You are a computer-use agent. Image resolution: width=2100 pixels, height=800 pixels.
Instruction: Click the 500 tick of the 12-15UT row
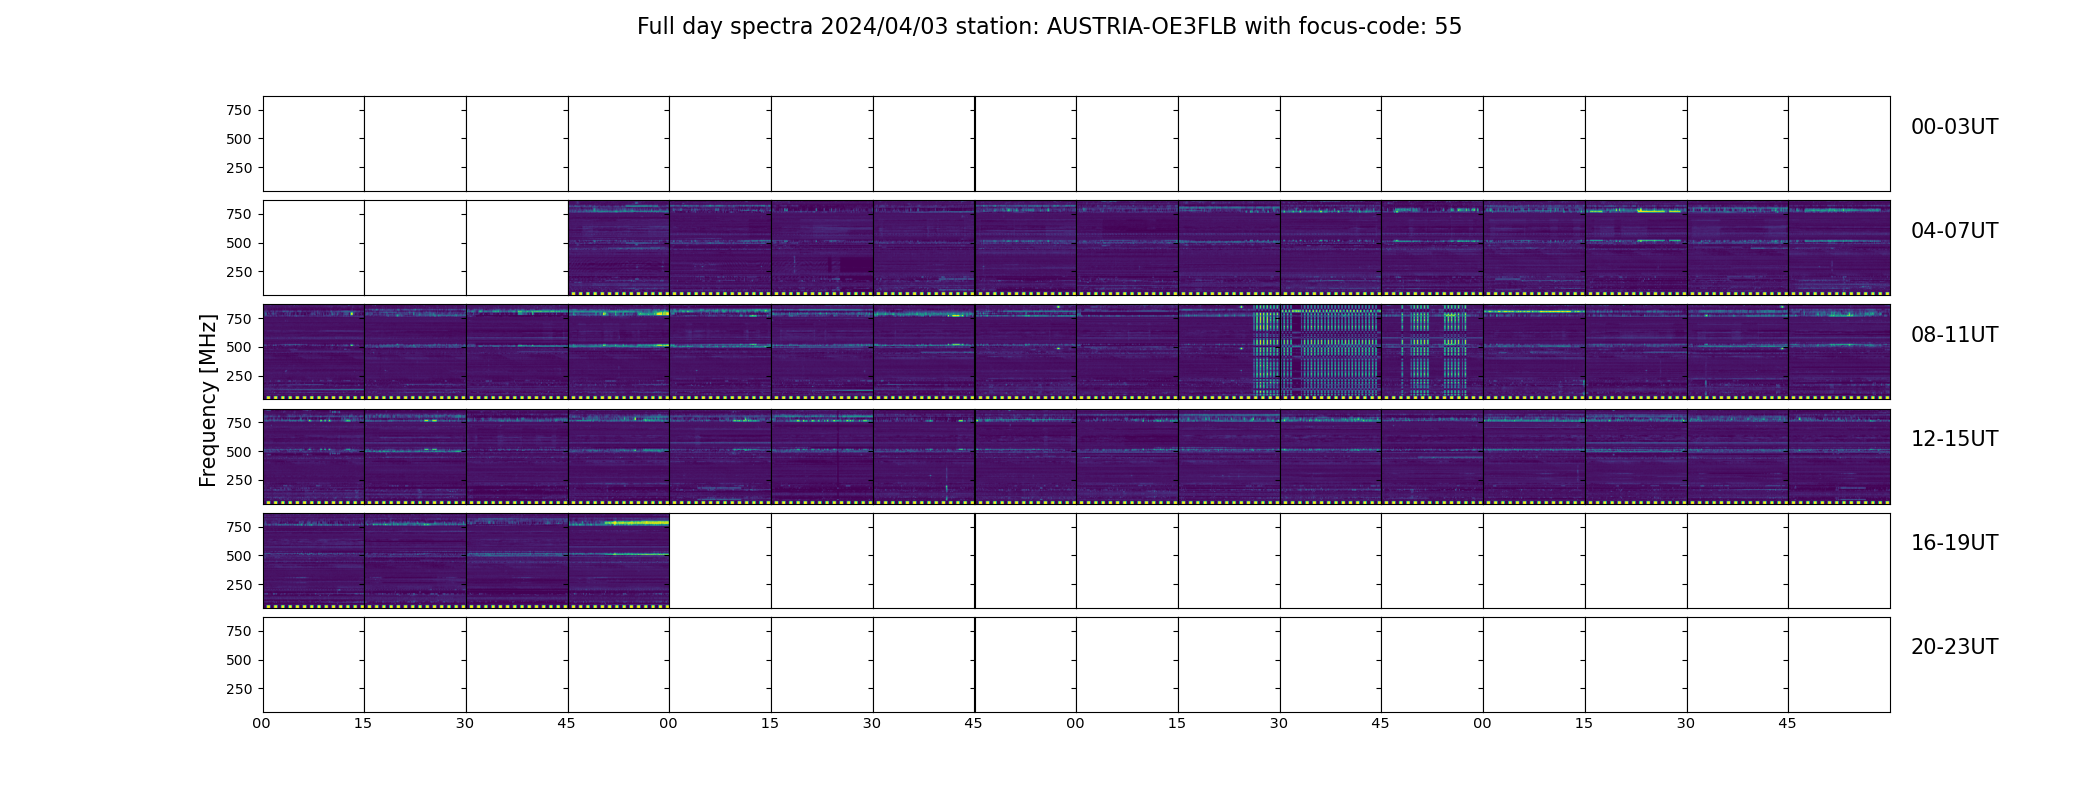pyautogui.click(x=239, y=451)
